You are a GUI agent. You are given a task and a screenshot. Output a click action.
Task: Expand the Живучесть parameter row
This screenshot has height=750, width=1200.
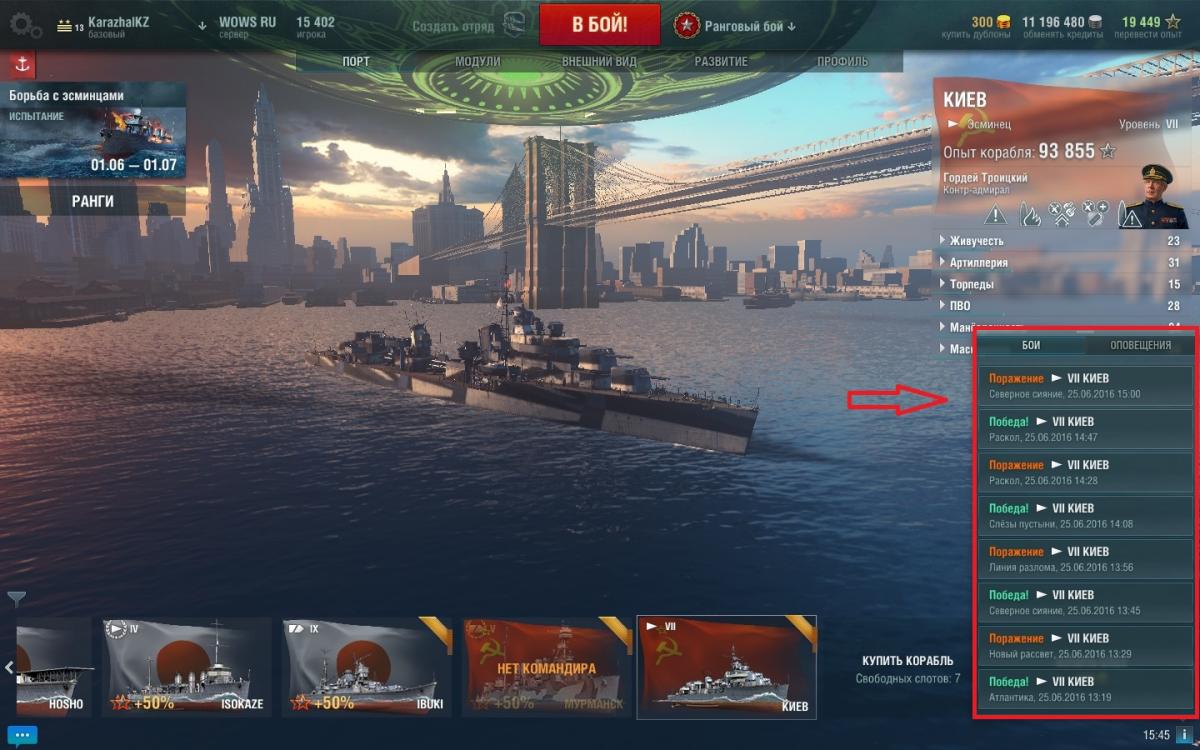click(1060, 241)
